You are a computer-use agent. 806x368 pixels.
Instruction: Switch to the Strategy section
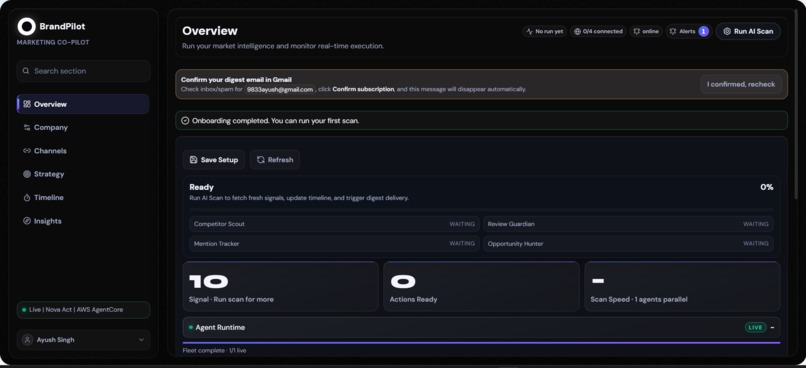tap(83, 174)
